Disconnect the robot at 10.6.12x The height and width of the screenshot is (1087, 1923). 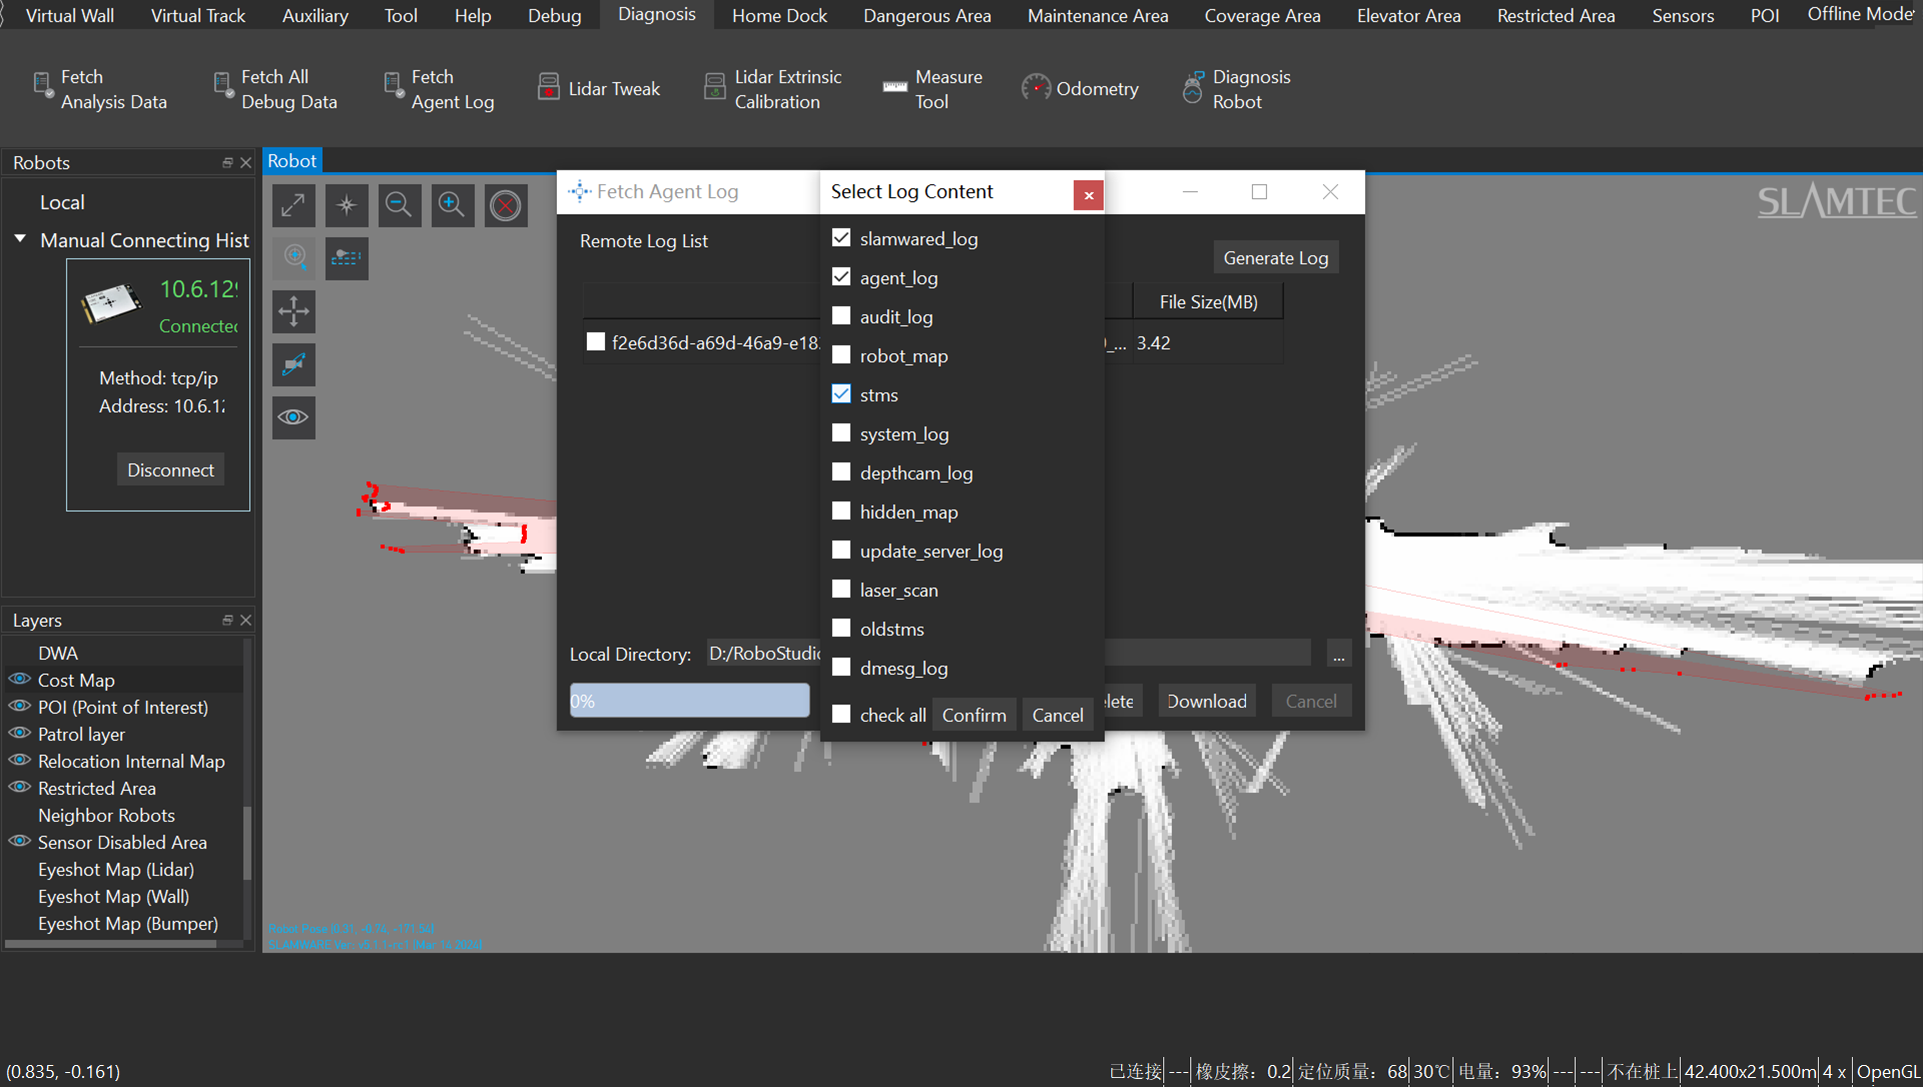(x=170, y=469)
